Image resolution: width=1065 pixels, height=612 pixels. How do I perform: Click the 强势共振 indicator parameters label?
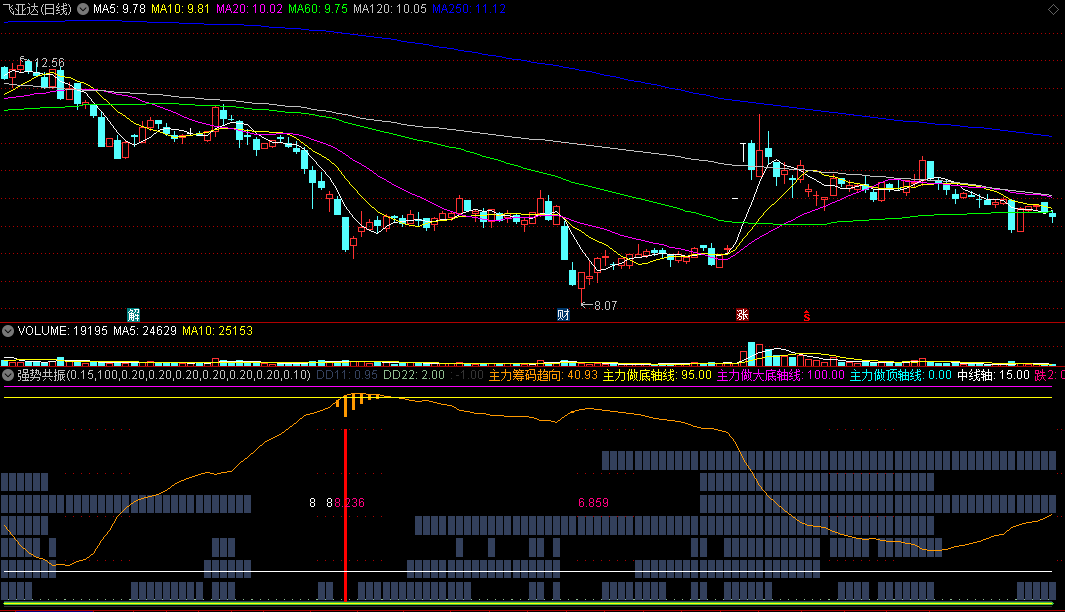164,375
